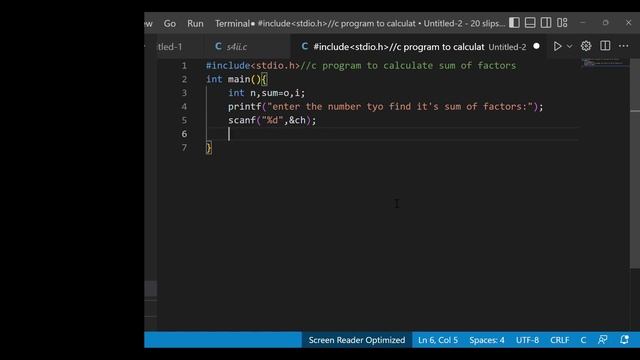Click the printf statement text
The image size is (640, 360).
click(386, 107)
